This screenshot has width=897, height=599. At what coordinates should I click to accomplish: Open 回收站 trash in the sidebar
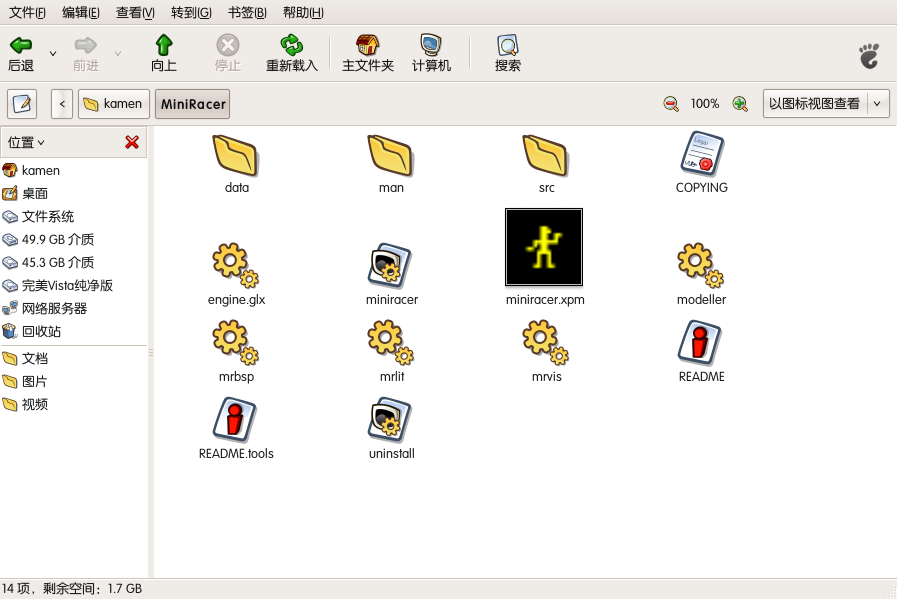point(73,331)
